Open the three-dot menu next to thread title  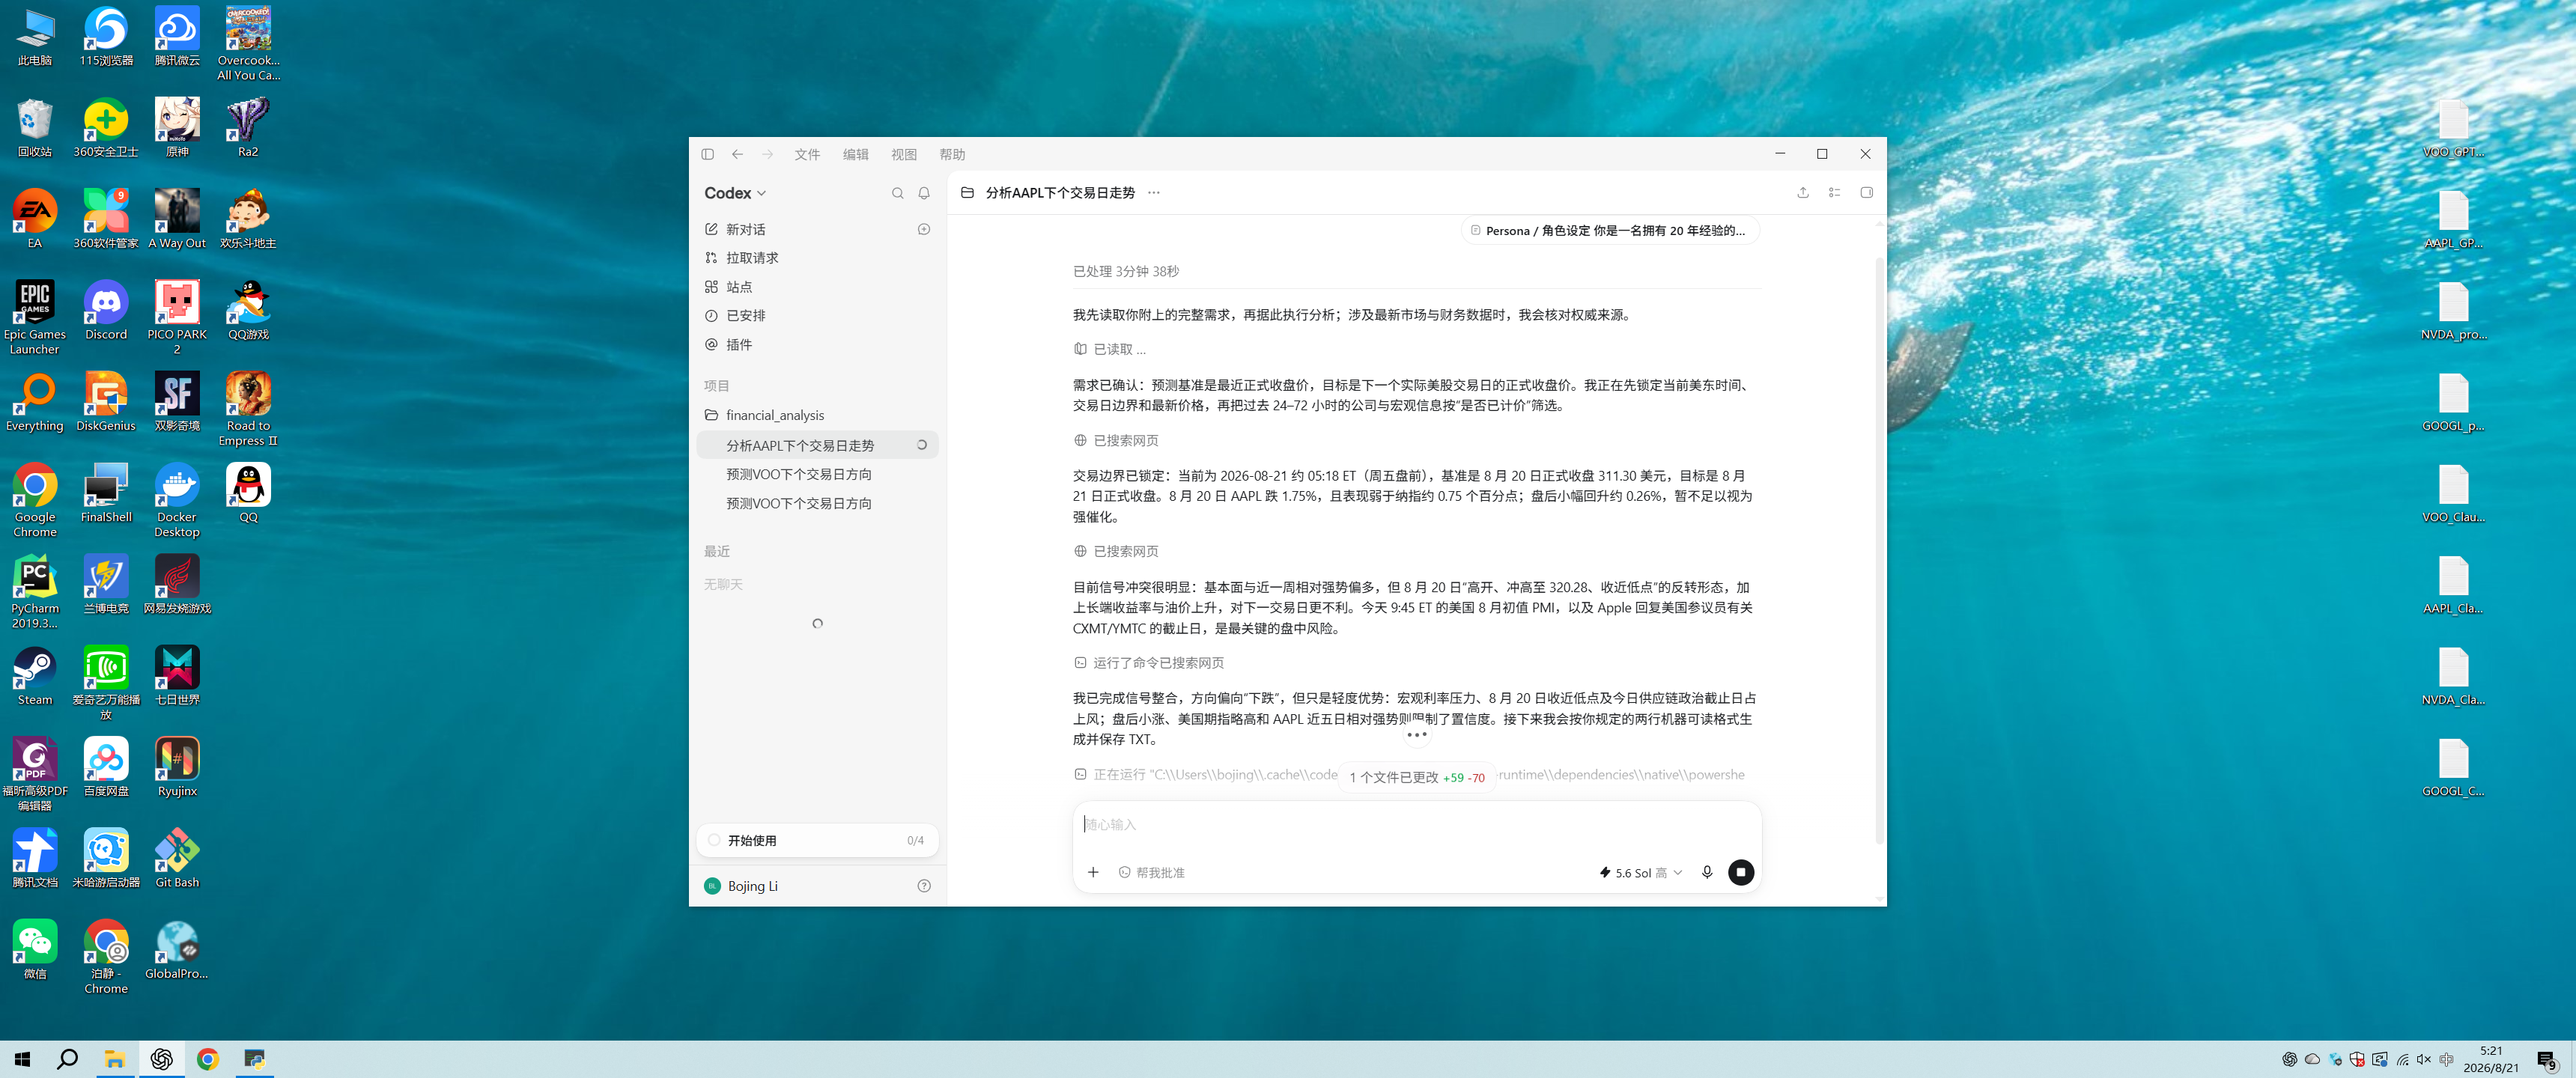(x=1154, y=192)
